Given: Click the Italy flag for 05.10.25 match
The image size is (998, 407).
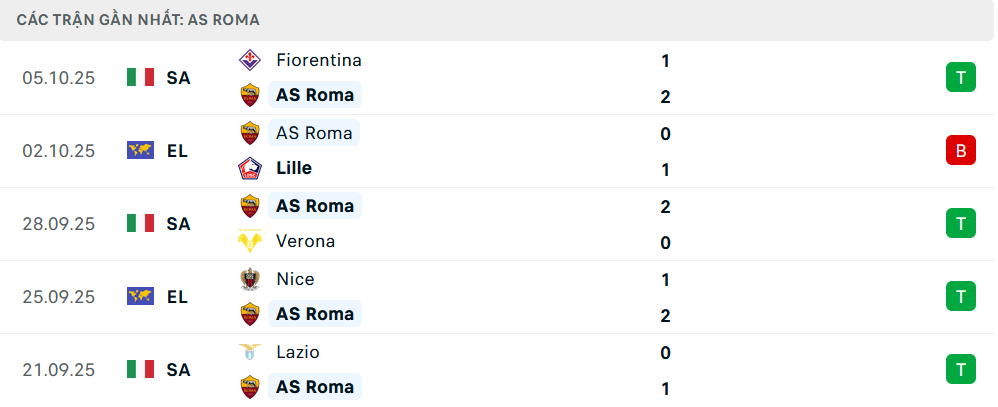Looking at the screenshot, I should pos(140,77).
